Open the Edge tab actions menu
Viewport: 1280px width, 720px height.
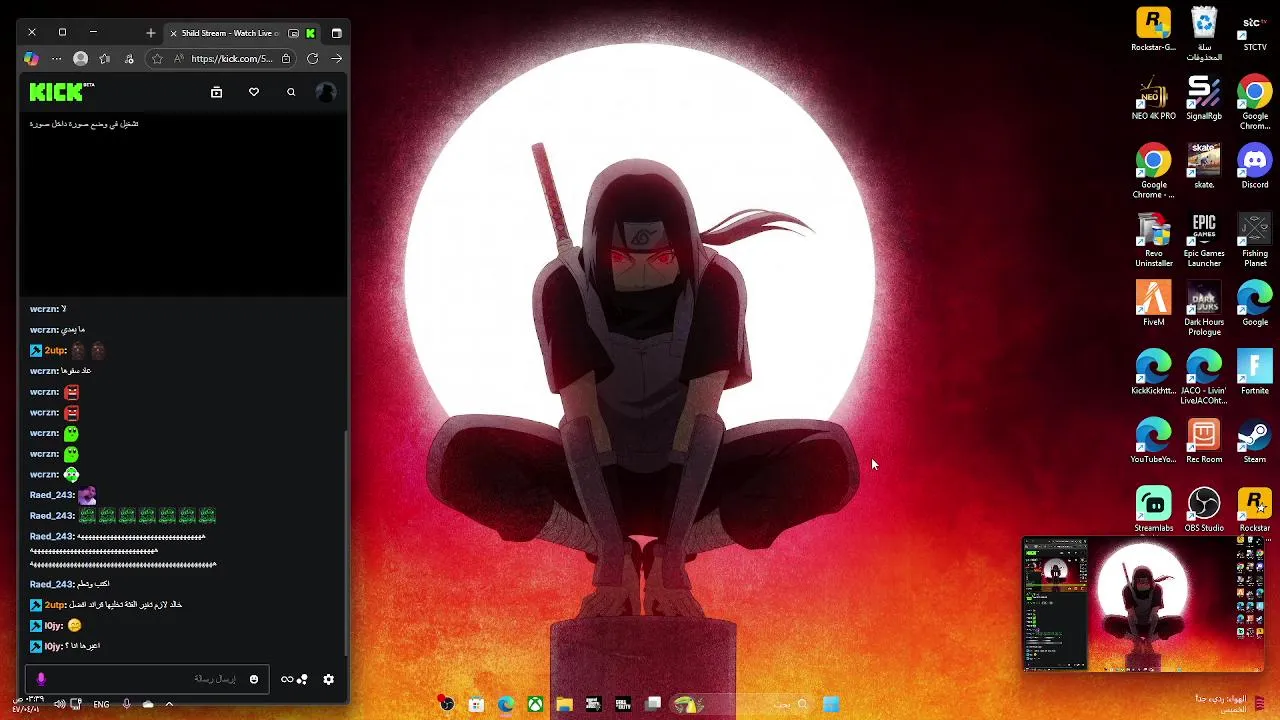pyautogui.click(x=337, y=33)
